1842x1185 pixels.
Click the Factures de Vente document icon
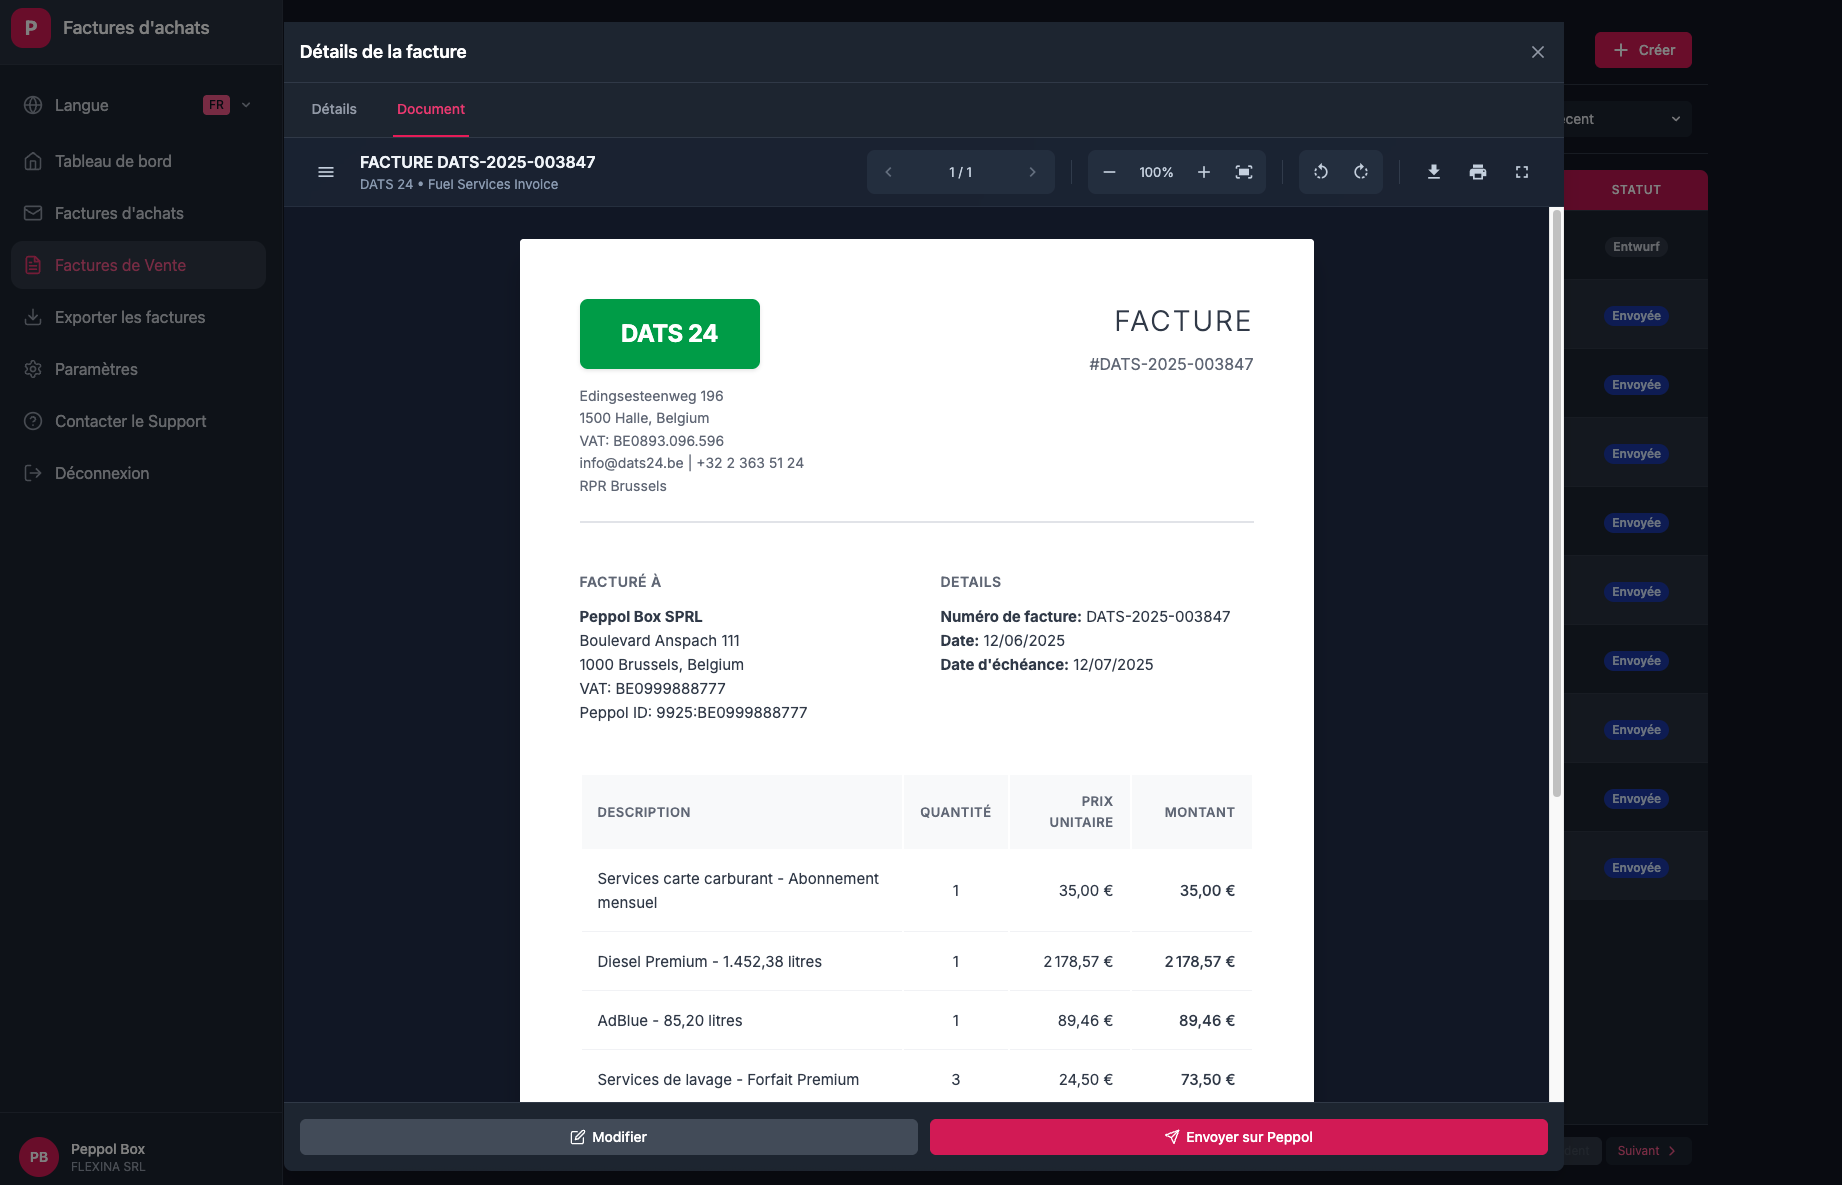33,265
